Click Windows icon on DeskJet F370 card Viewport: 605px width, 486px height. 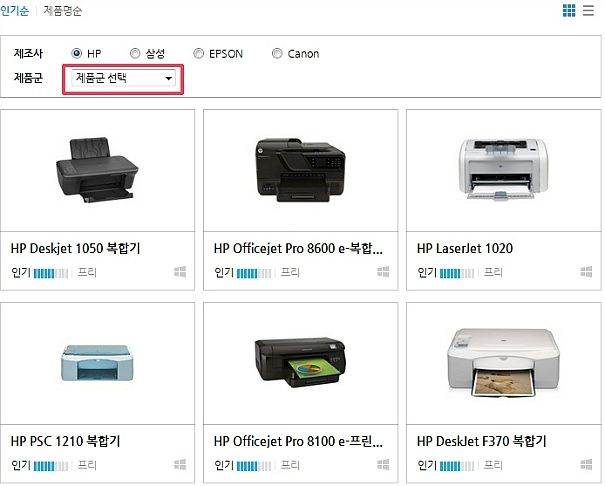(x=586, y=464)
